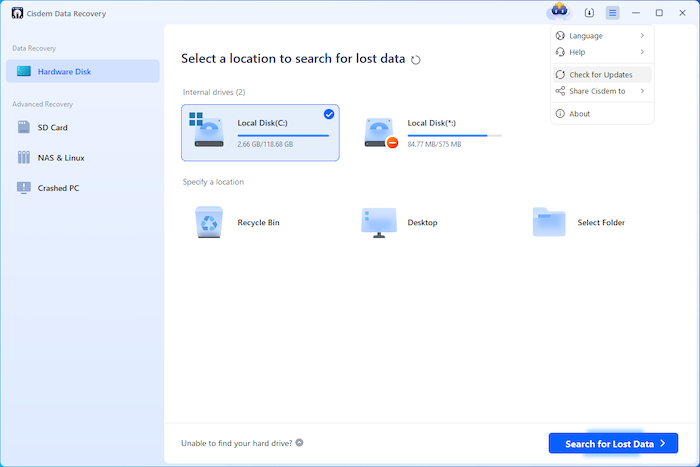Open the SD Card recovery section

(x=52, y=127)
